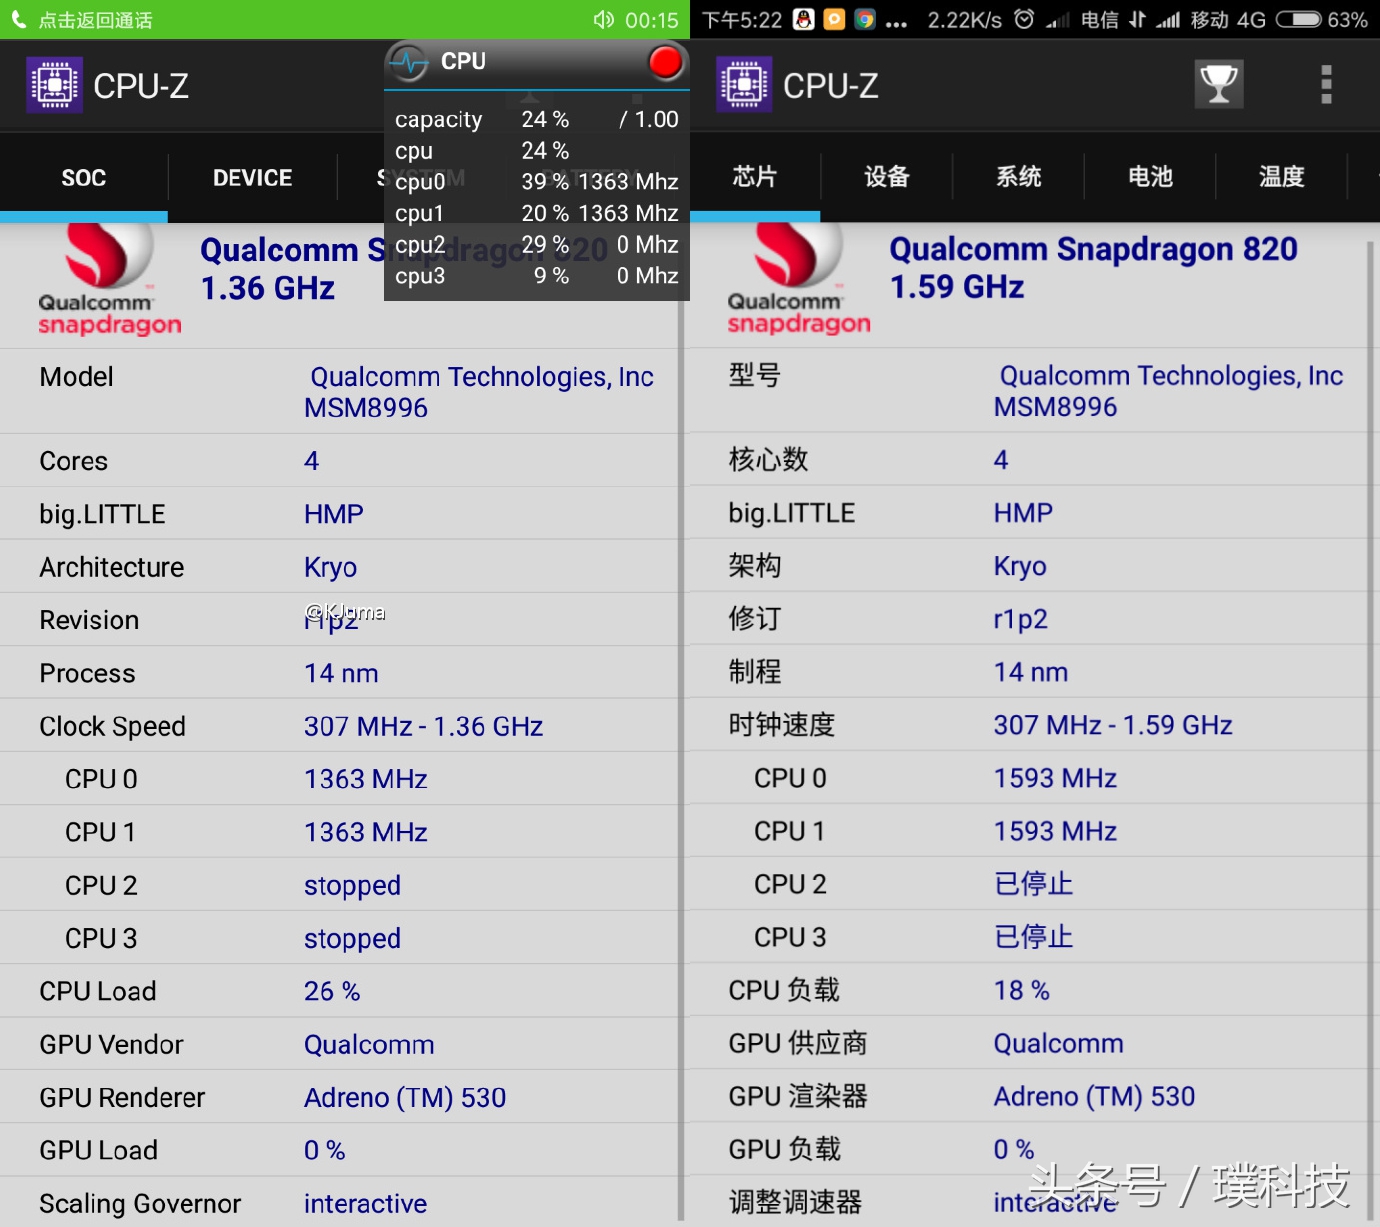Tap the three-dots more notifications indicator in status bar
The width and height of the screenshot is (1380, 1227).
(897, 24)
